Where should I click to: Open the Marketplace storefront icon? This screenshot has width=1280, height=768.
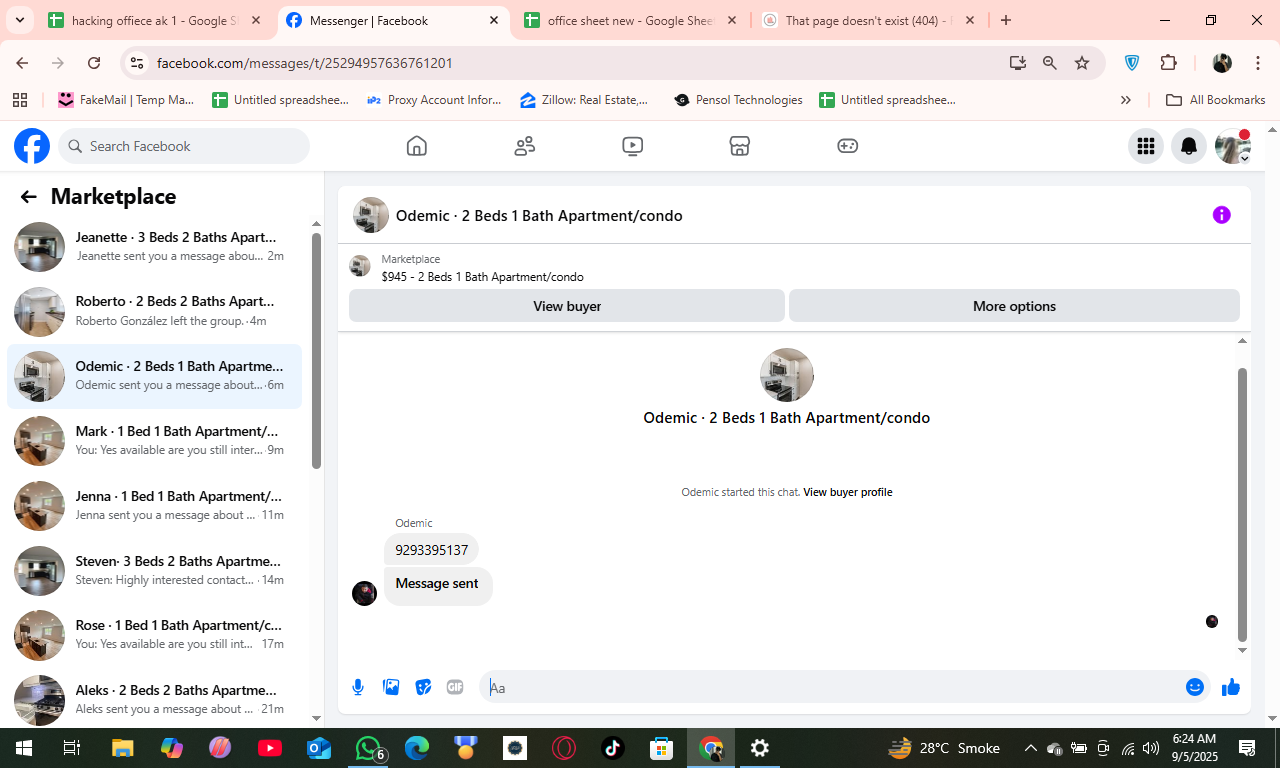[739, 146]
